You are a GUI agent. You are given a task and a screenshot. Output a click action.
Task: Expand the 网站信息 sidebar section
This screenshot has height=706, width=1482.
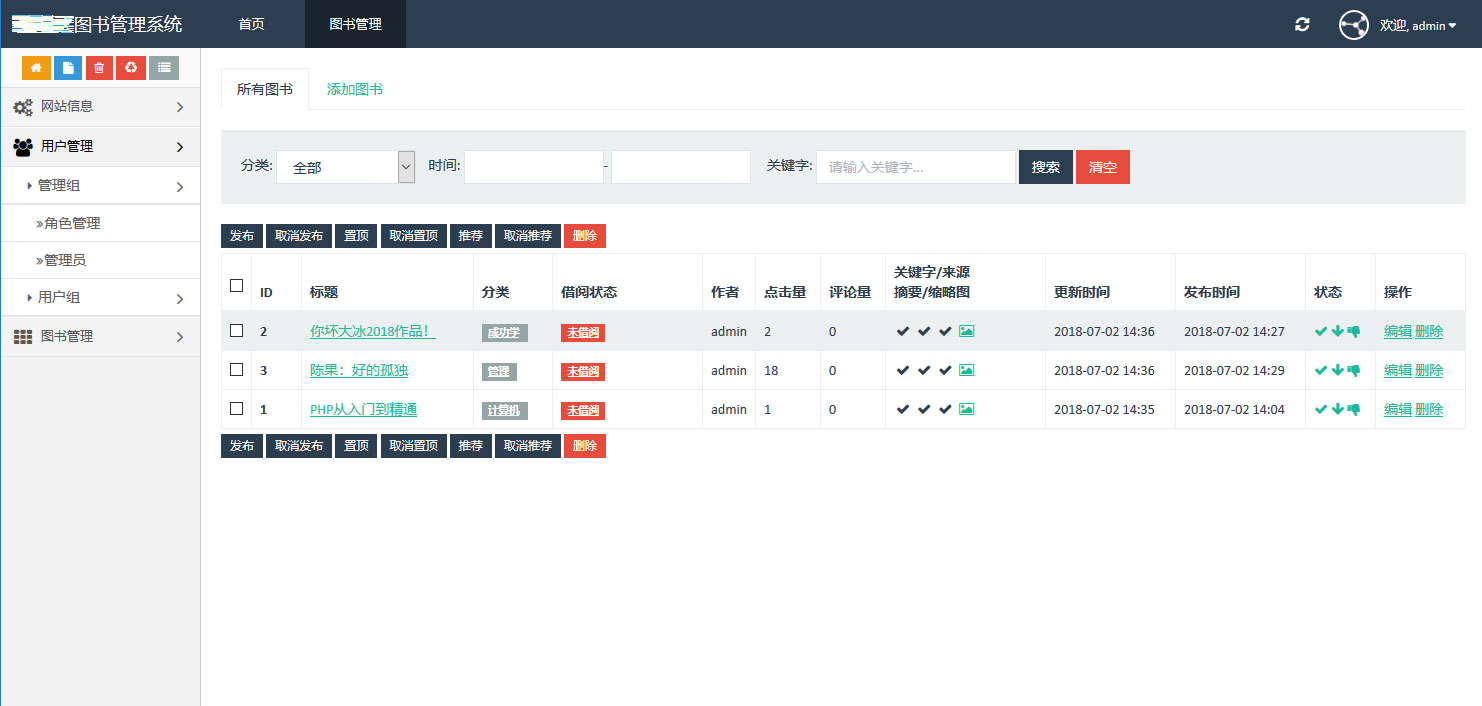[100, 106]
